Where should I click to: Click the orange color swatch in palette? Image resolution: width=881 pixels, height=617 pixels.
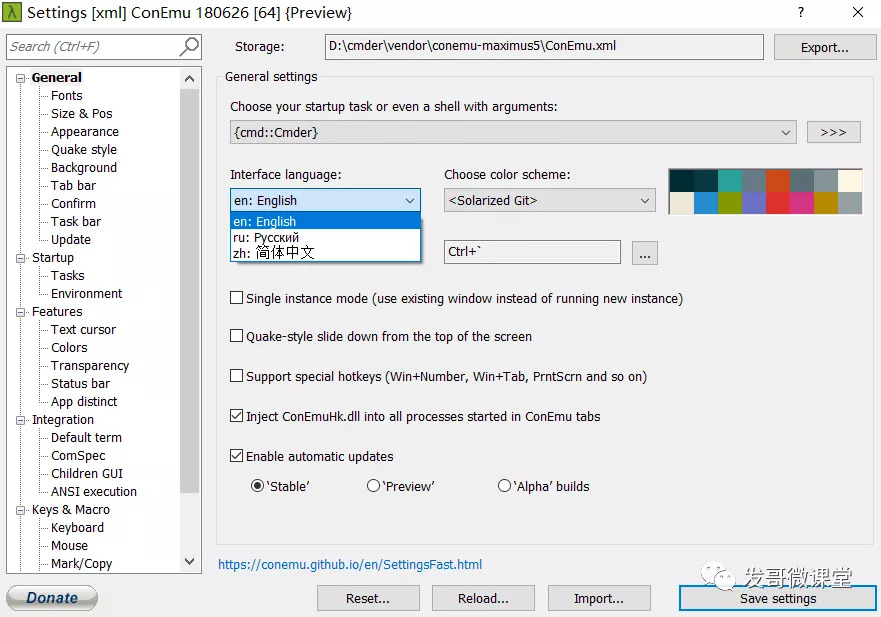coord(777,180)
